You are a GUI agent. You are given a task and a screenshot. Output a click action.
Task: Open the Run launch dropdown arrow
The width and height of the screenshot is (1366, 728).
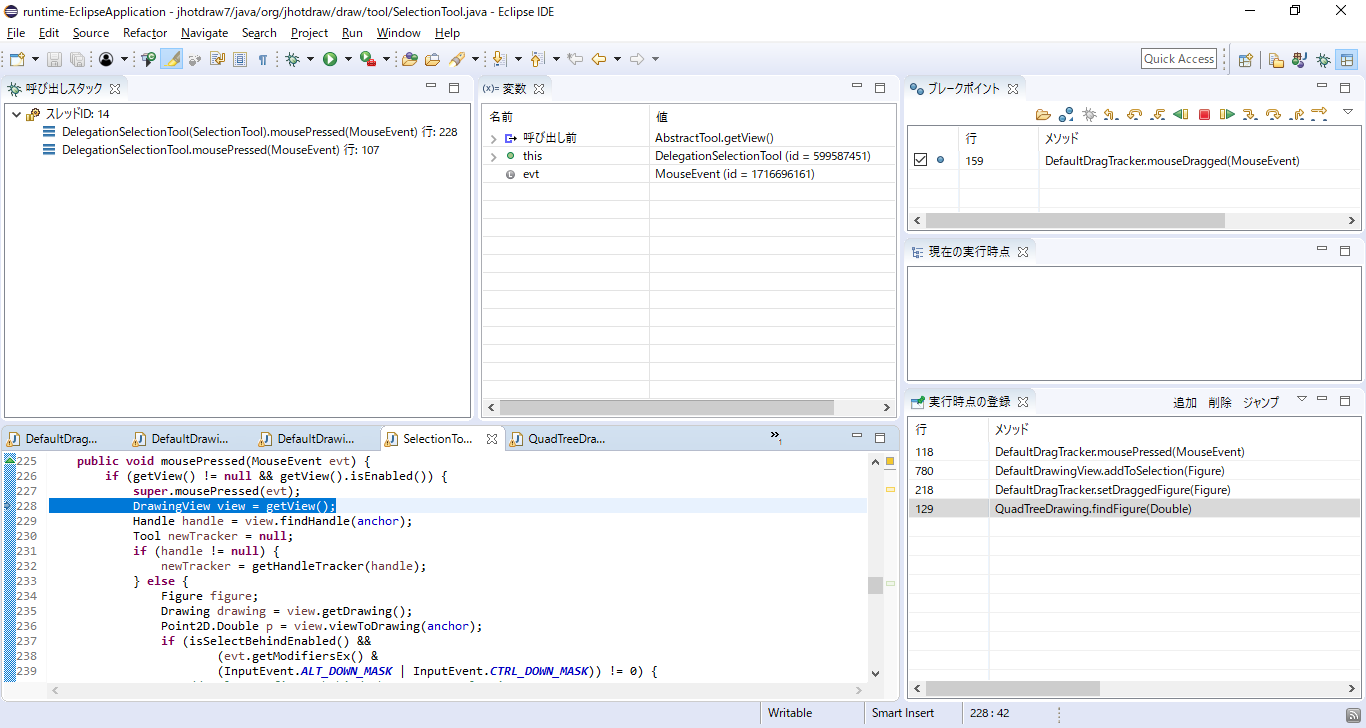[x=348, y=59]
